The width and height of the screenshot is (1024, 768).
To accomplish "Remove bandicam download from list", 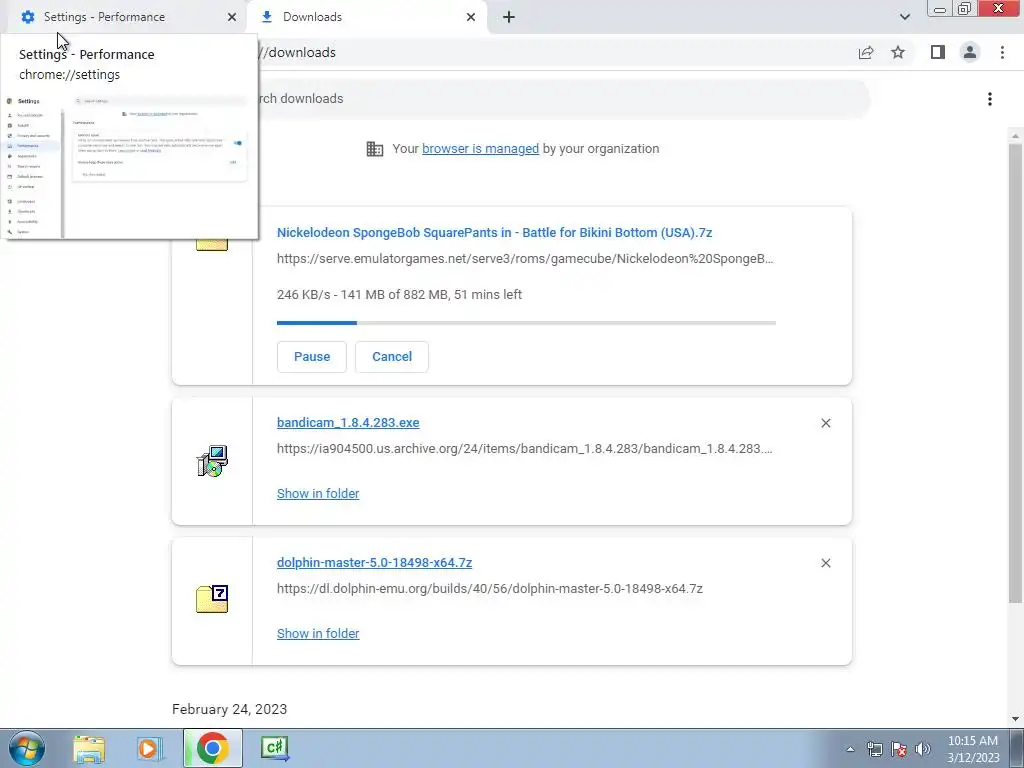I will [x=825, y=423].
